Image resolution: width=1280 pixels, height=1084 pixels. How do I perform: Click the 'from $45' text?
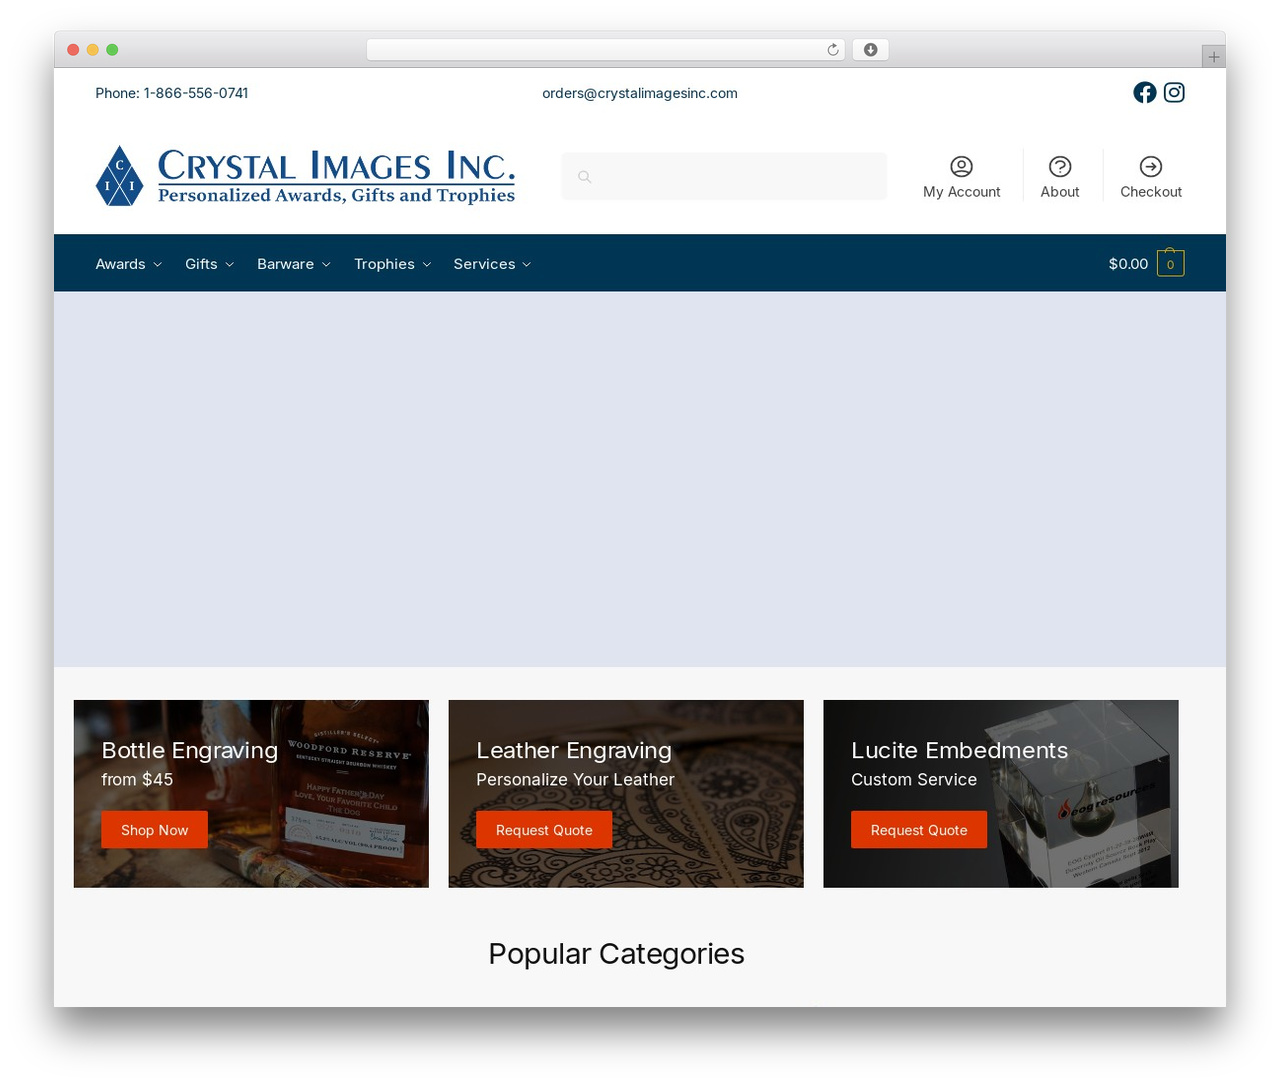click(x=137, y=779)
